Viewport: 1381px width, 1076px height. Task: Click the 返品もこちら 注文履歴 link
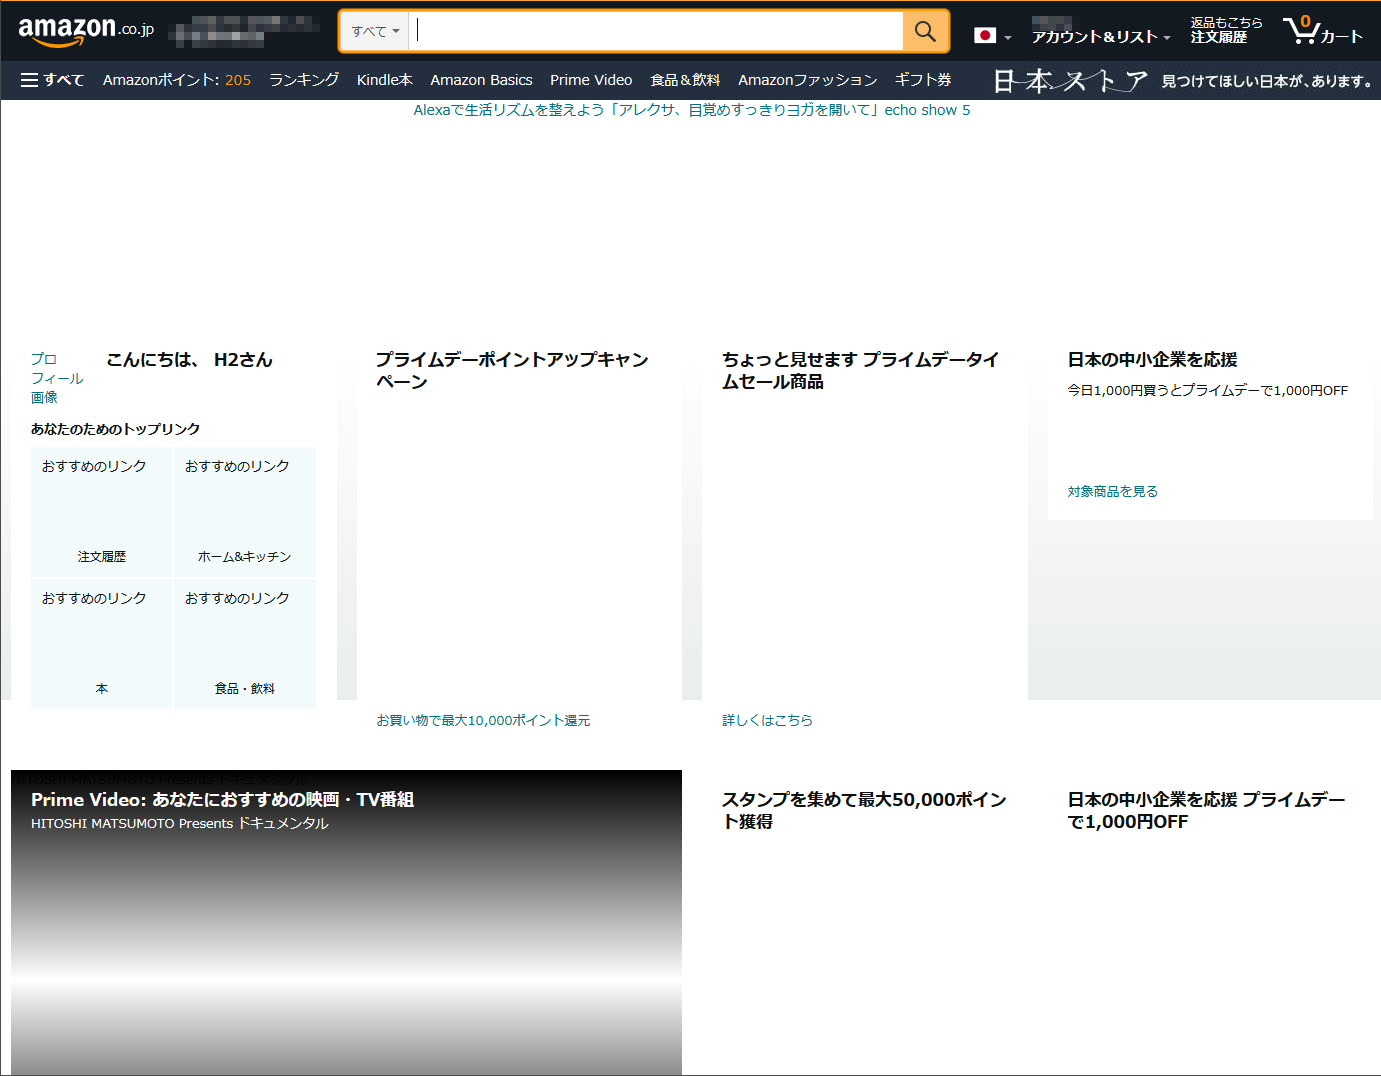tap(1225, 30)
